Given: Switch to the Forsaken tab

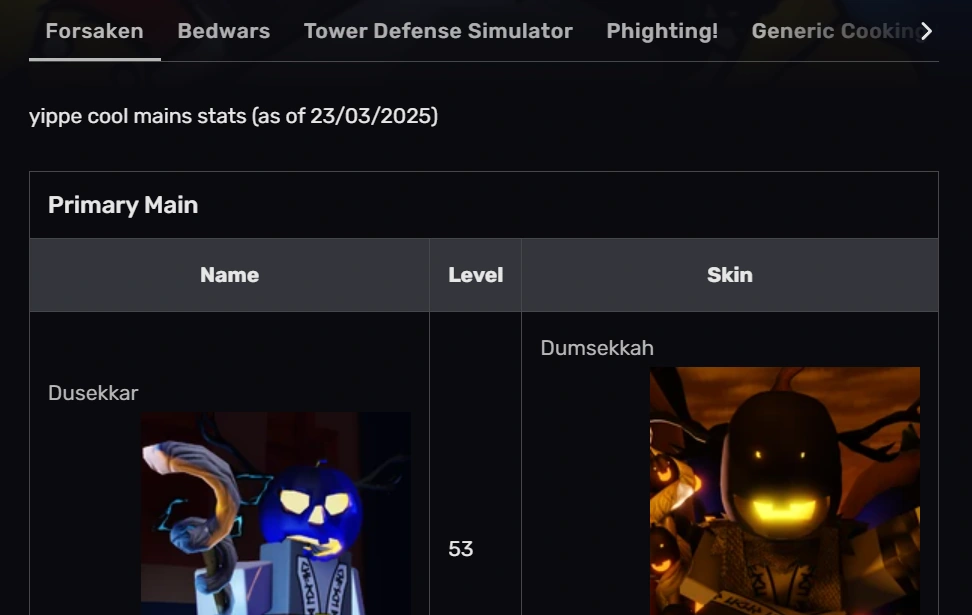Looking at the screenshot, I should (94, 31).
